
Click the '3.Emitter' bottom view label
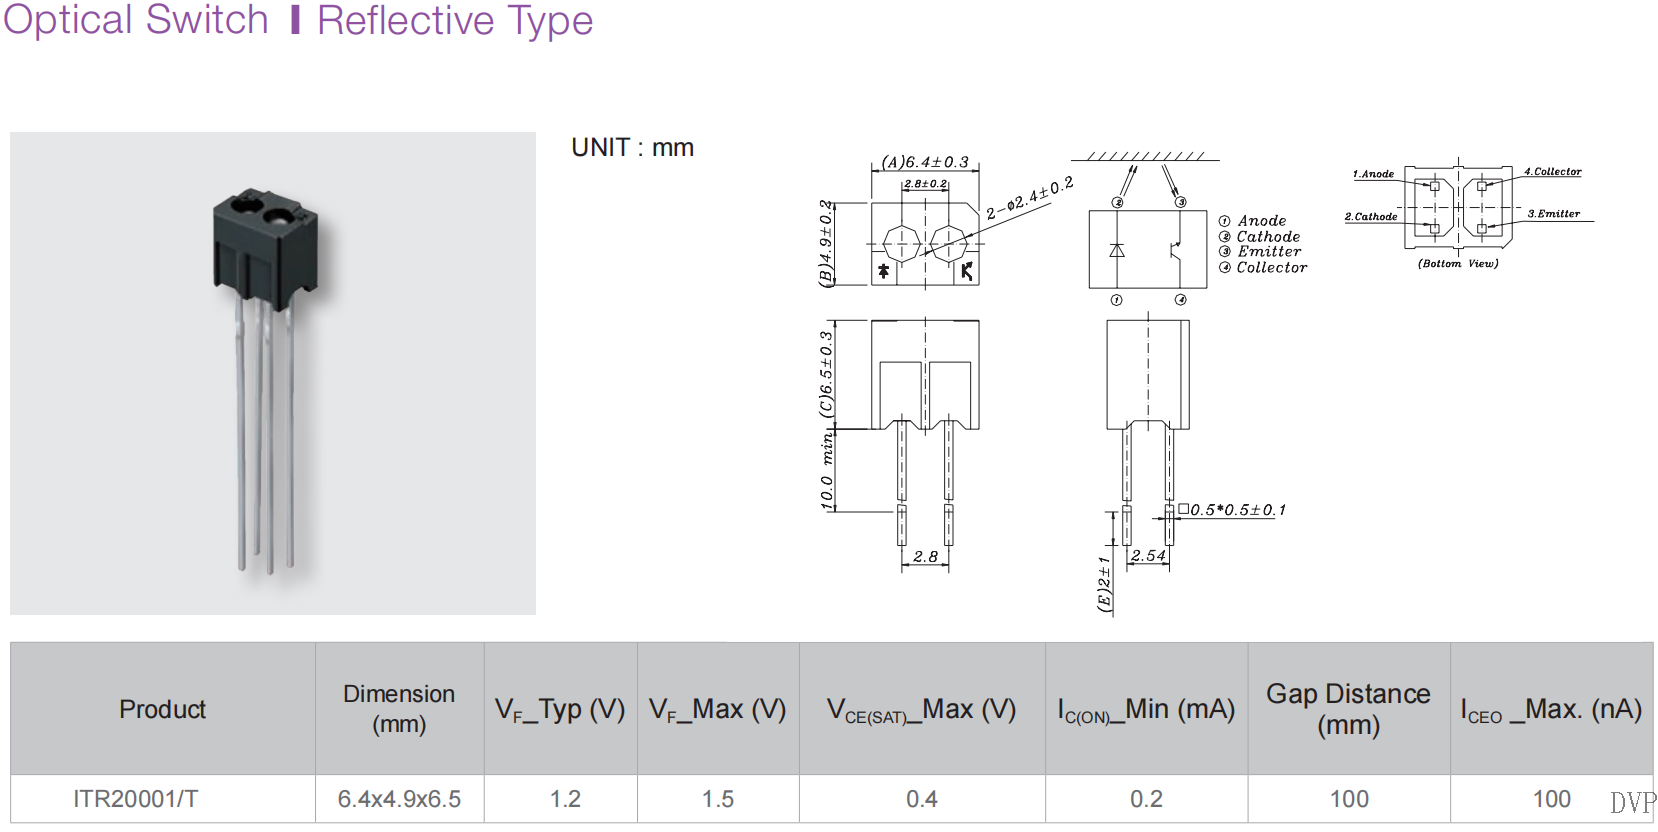(1554, 214)
